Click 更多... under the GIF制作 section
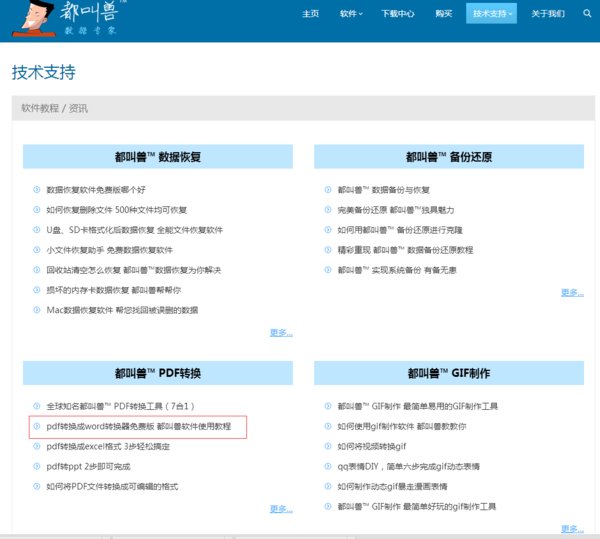The image size is (600, 539). pos(572,529)
